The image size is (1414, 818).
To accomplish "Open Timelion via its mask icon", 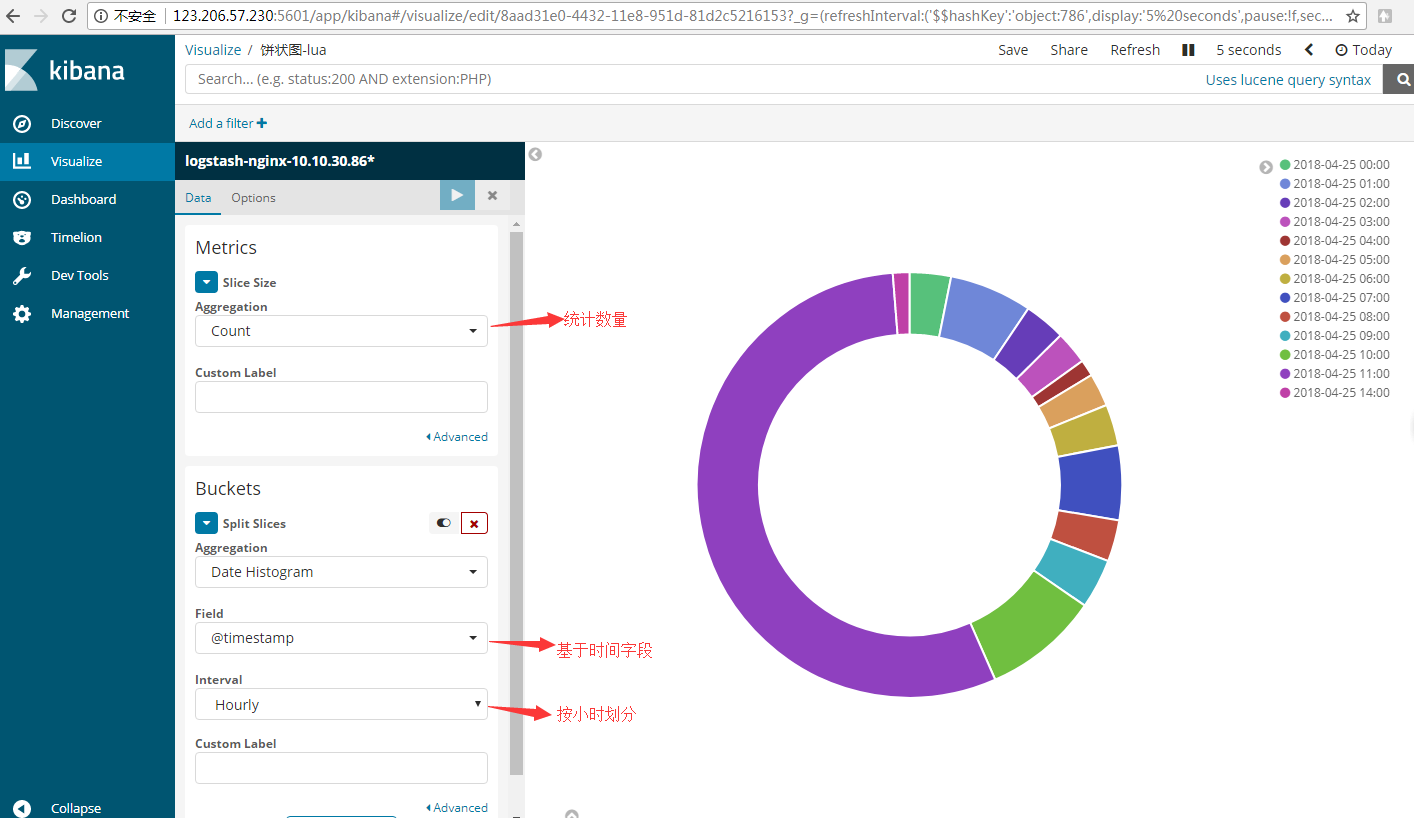I will [22, 237].
